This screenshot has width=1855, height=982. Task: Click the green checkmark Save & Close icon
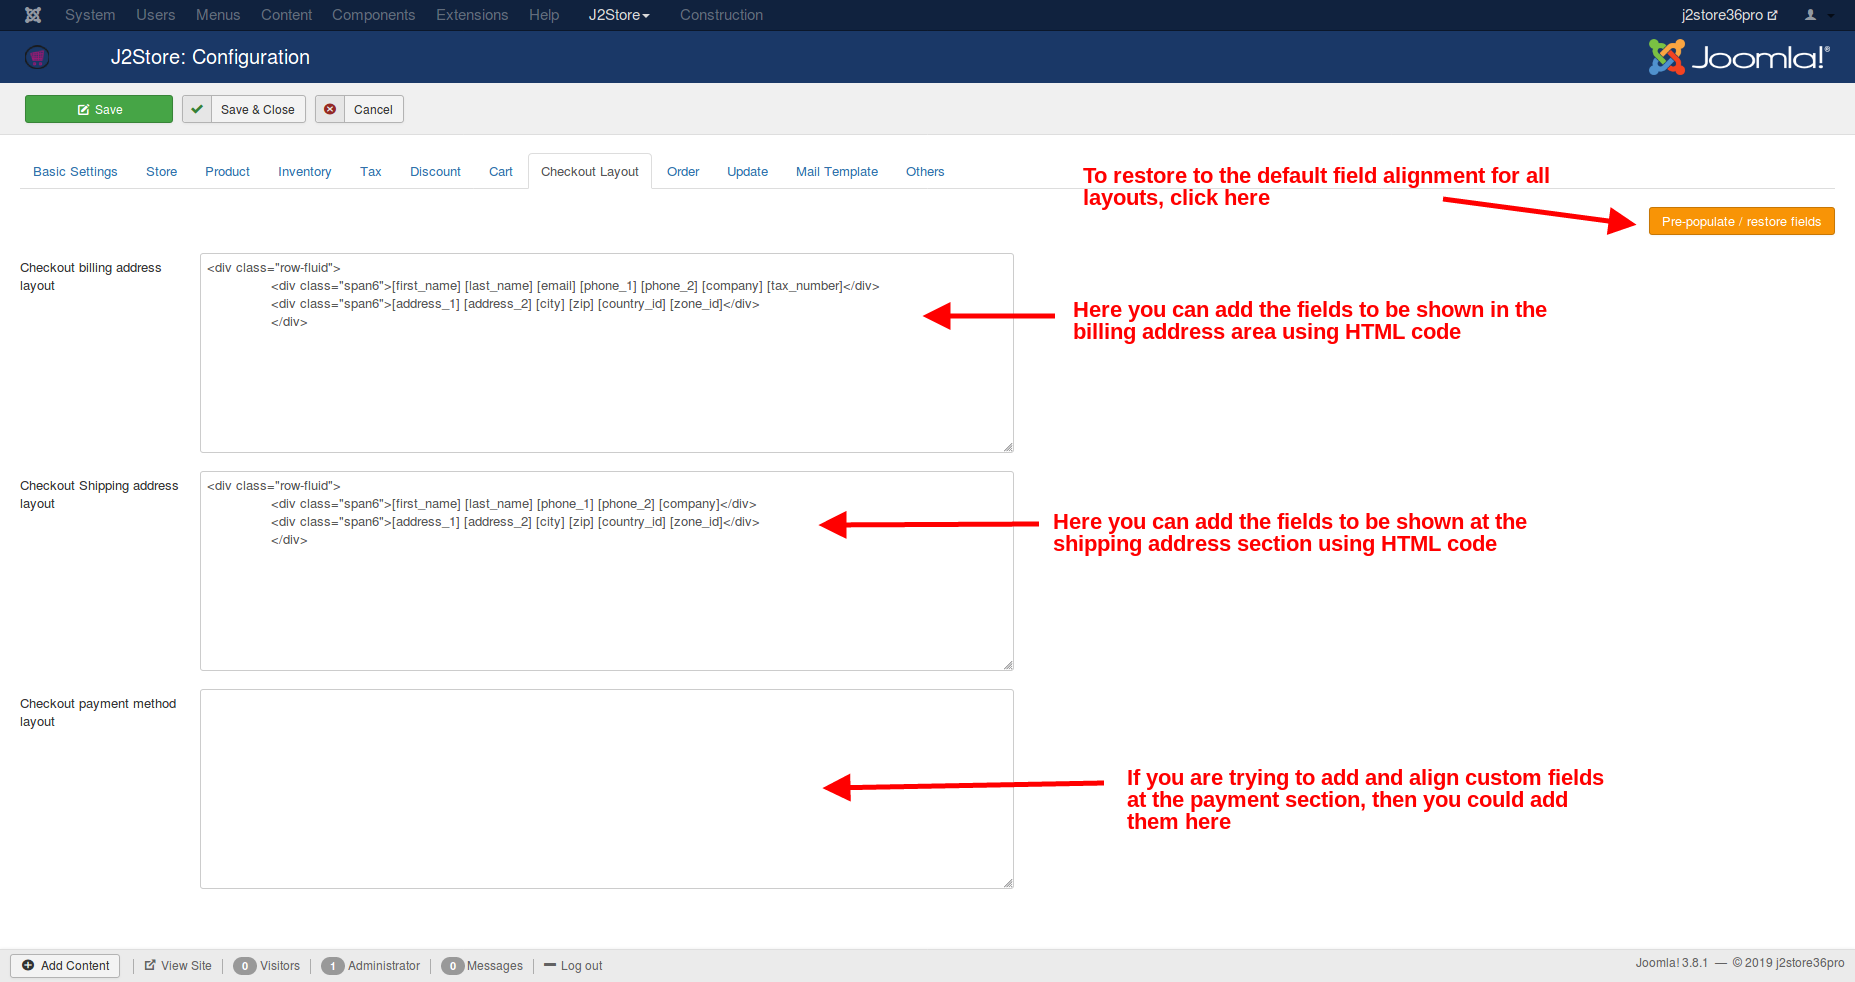[197, 109]
